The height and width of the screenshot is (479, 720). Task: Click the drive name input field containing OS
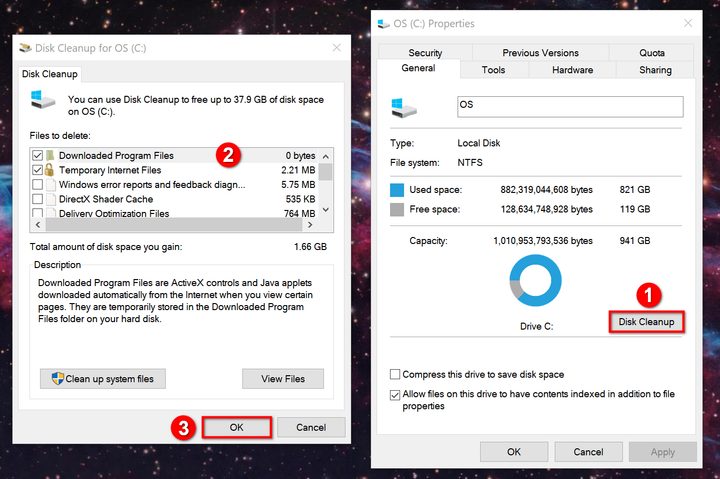(x=570, y=107)
